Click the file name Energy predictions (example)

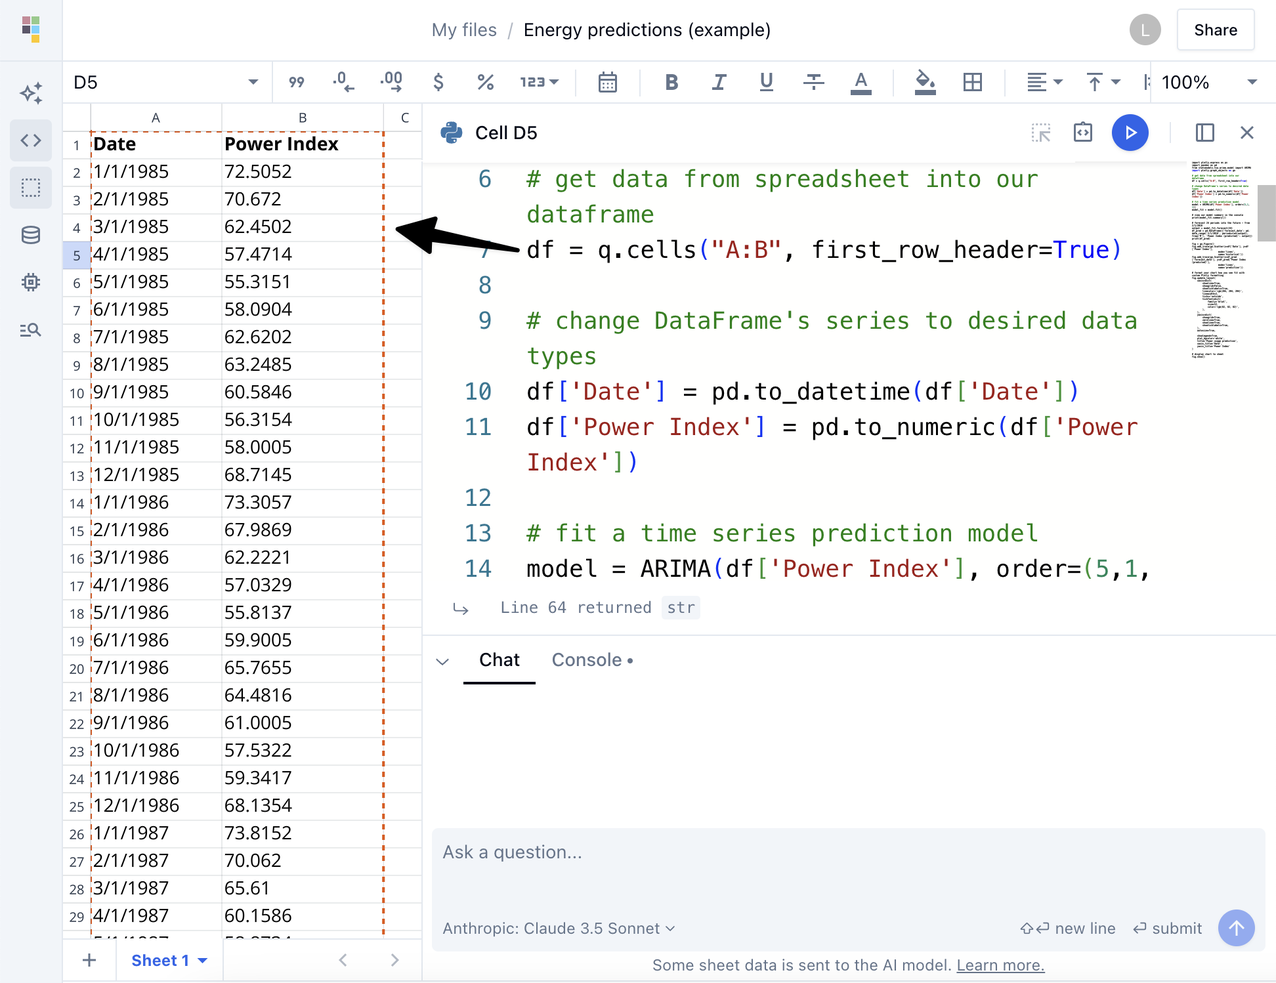pyautogui.click(x=647, y=30)
